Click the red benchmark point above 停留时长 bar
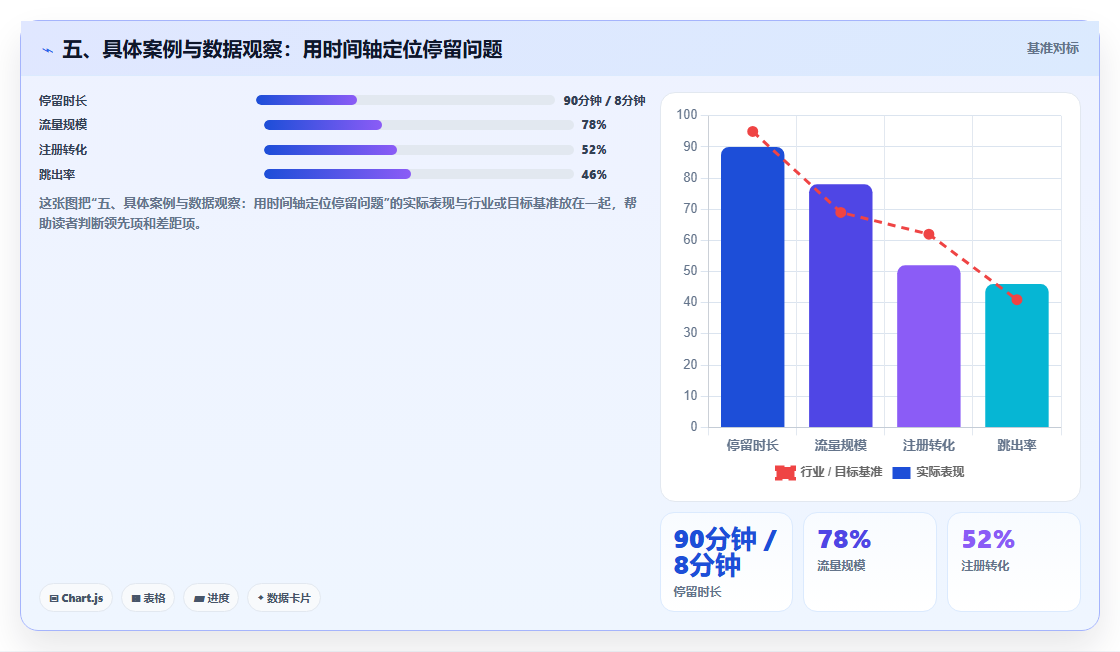The width and height of the screenshot is (1120, 652). (x=752, y=131)
